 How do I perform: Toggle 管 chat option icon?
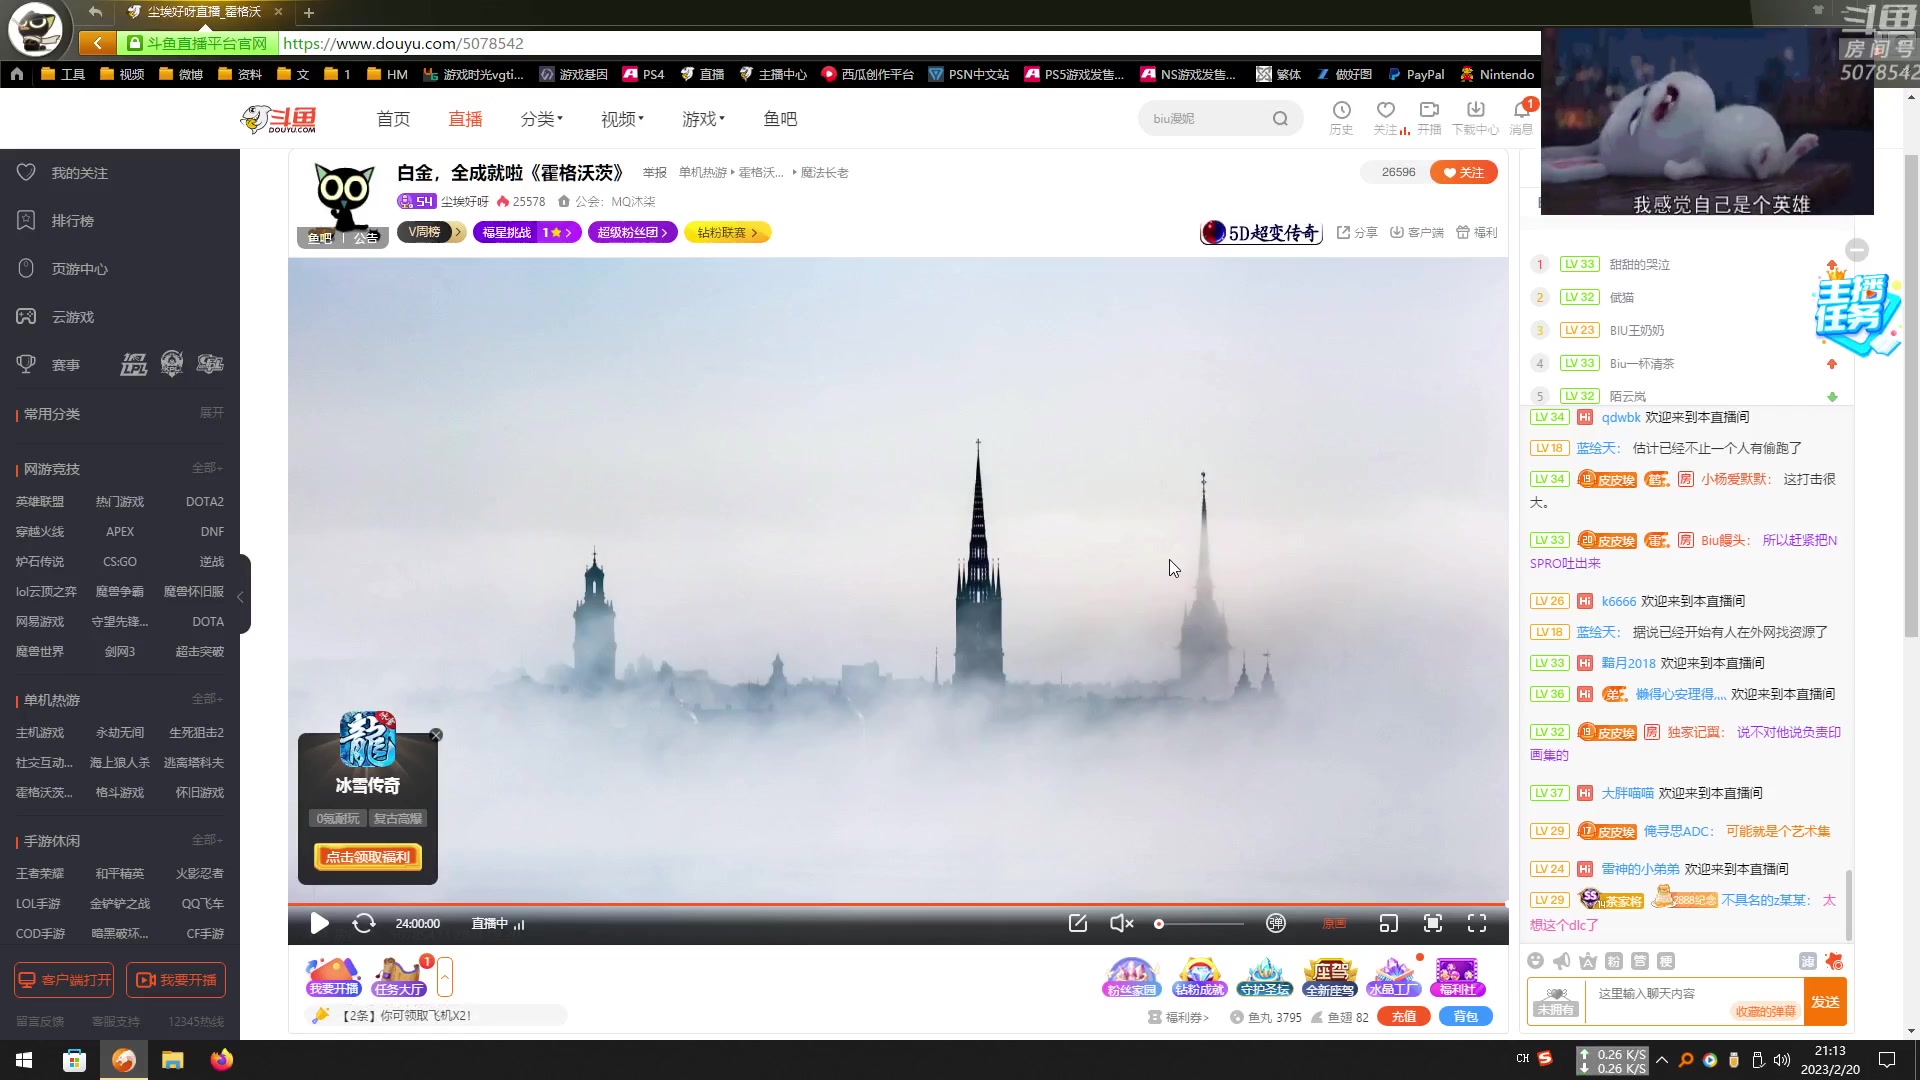pyautogui.click(x=1640, y=961)
